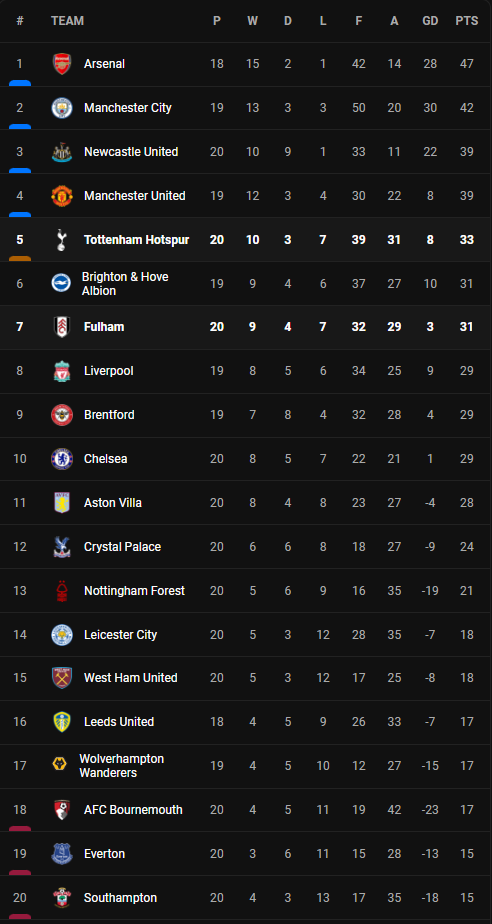The image size is (492, 924).
Task: Click the Chelsea club badge
Action: tap(62, 459)
